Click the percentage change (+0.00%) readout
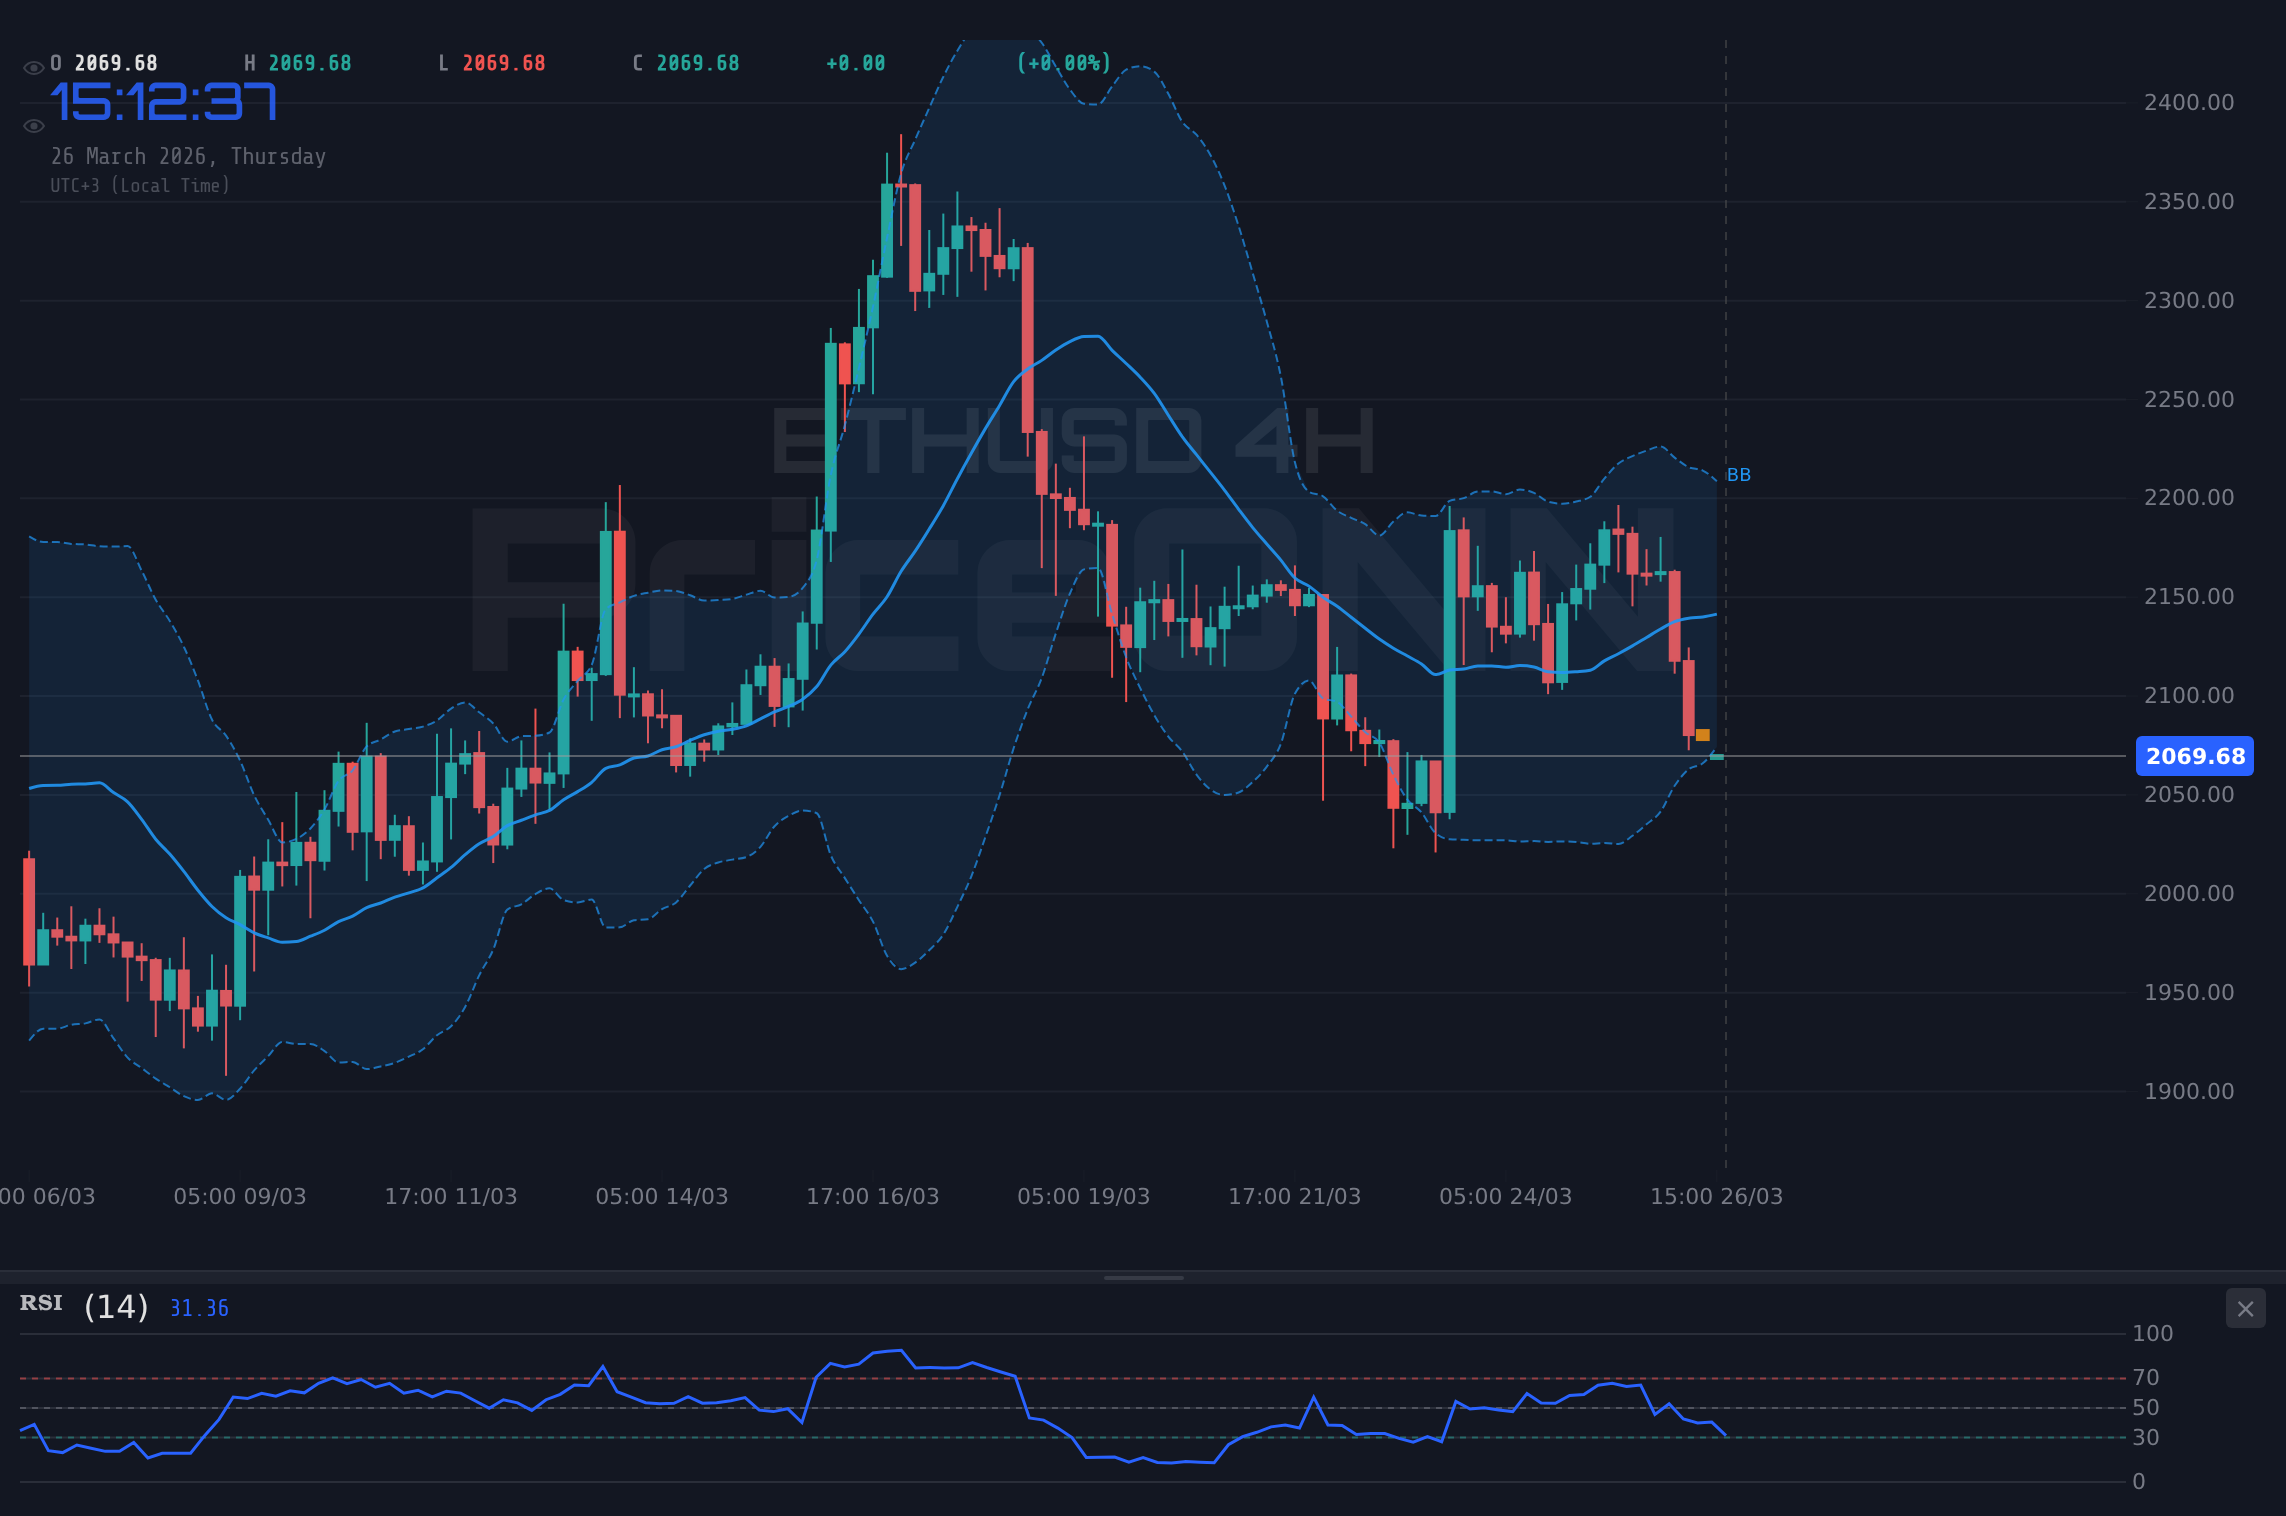2286x1516 pixels. 1062,62
